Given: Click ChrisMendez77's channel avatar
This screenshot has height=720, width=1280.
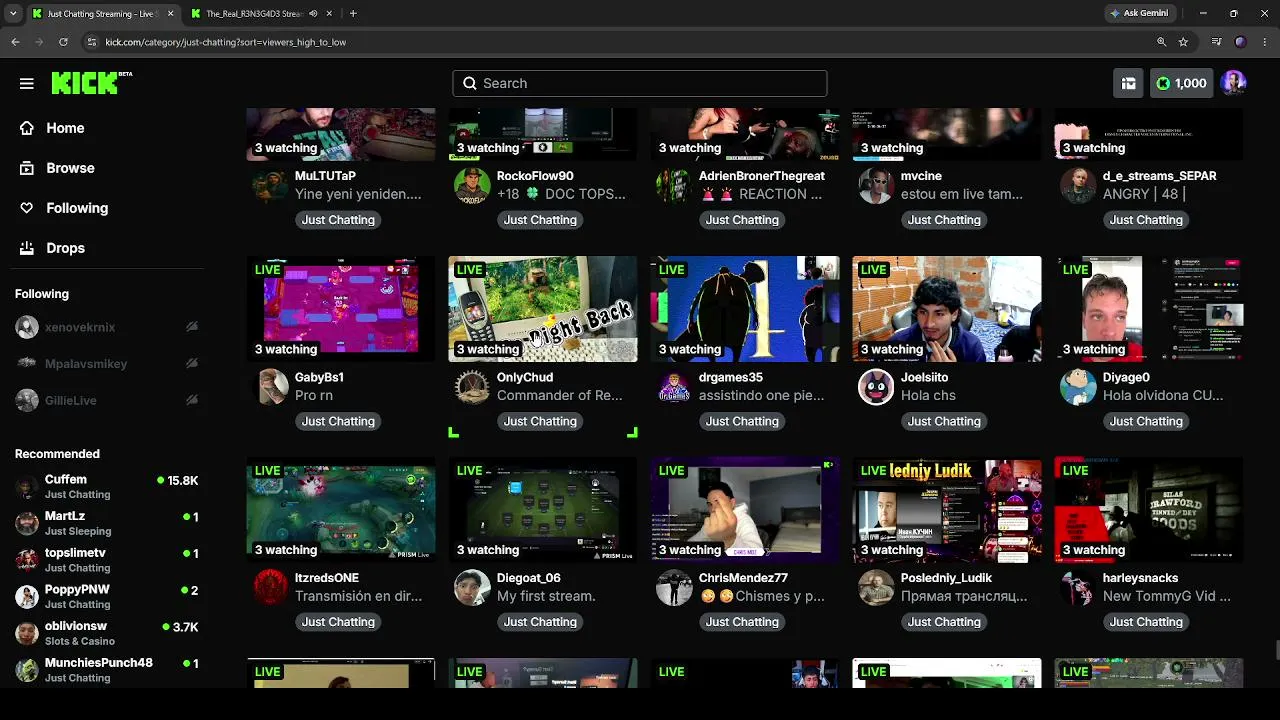Looking at the screenshot, I should [x=674, y=588].
